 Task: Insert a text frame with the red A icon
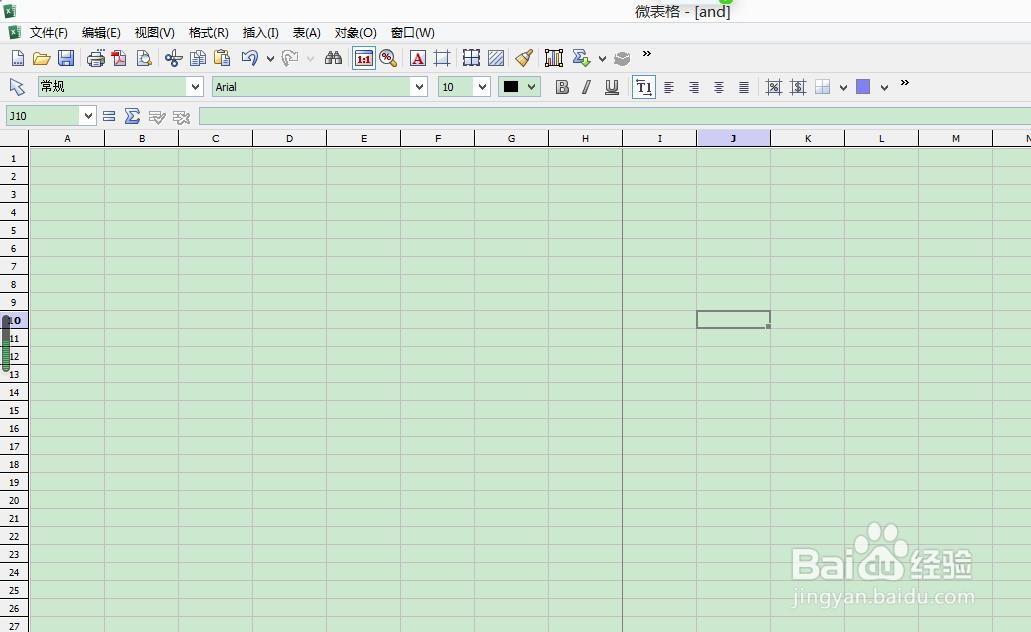tap(418, 59)
